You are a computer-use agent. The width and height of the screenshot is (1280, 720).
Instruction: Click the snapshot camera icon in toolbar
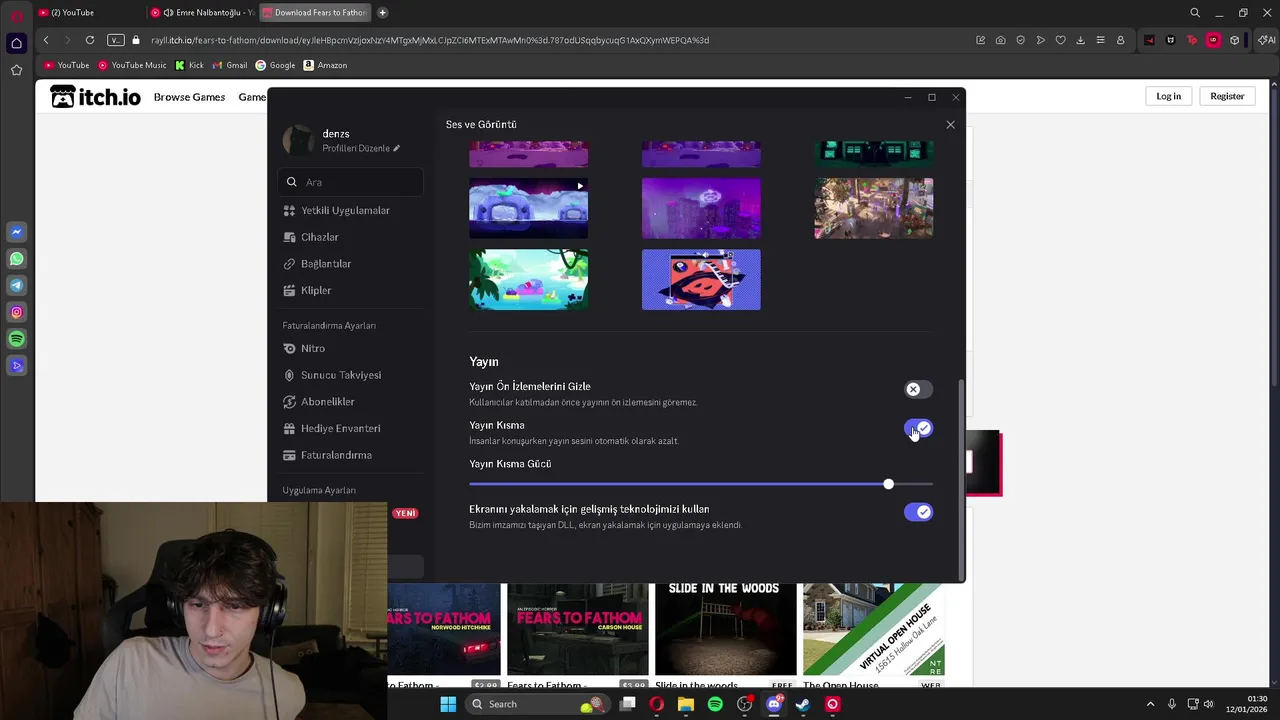[x=1000, y=40]
